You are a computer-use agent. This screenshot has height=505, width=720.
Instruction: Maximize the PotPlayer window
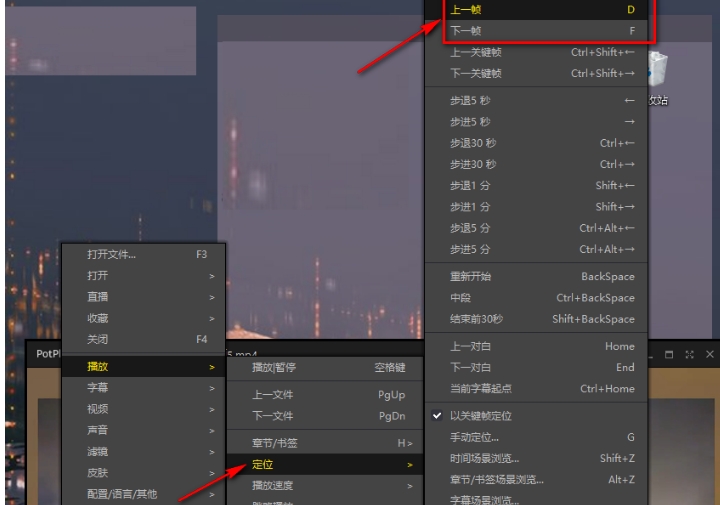(669, 354)
